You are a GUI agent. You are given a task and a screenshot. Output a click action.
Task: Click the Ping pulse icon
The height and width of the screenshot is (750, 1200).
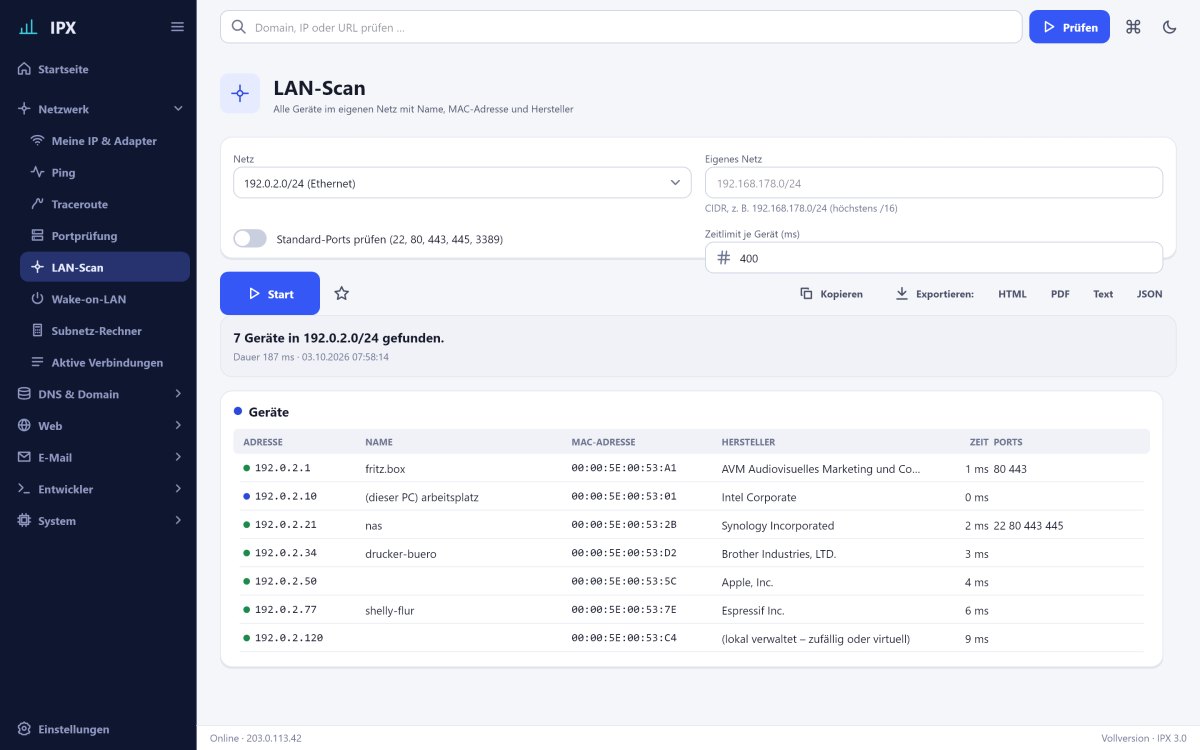click(x=37, y=172)
